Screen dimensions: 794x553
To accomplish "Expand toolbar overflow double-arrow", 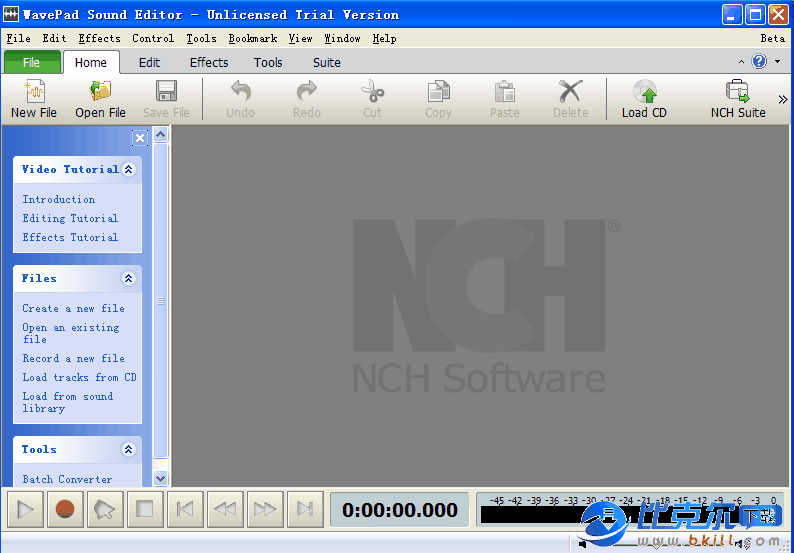I will [783, 99].
